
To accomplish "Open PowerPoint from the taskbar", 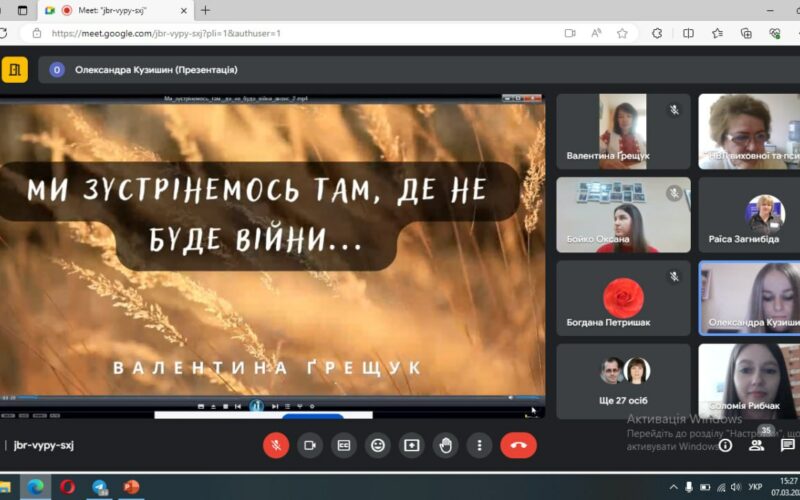I will (131, 487).
